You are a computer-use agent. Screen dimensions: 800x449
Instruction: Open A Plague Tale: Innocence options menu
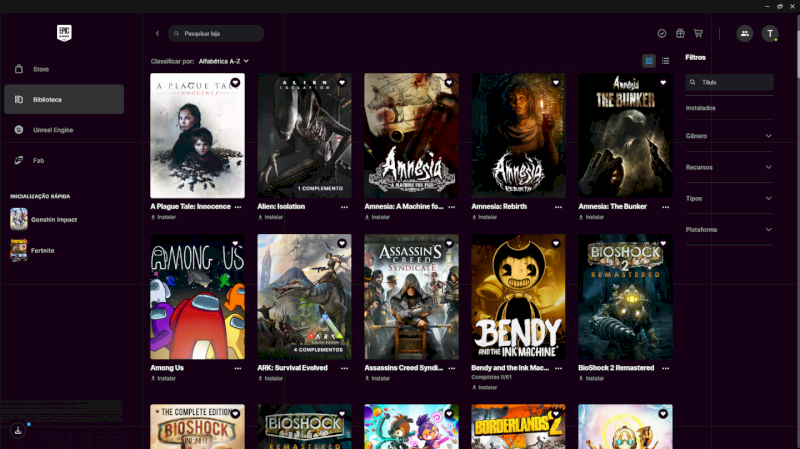238,207
